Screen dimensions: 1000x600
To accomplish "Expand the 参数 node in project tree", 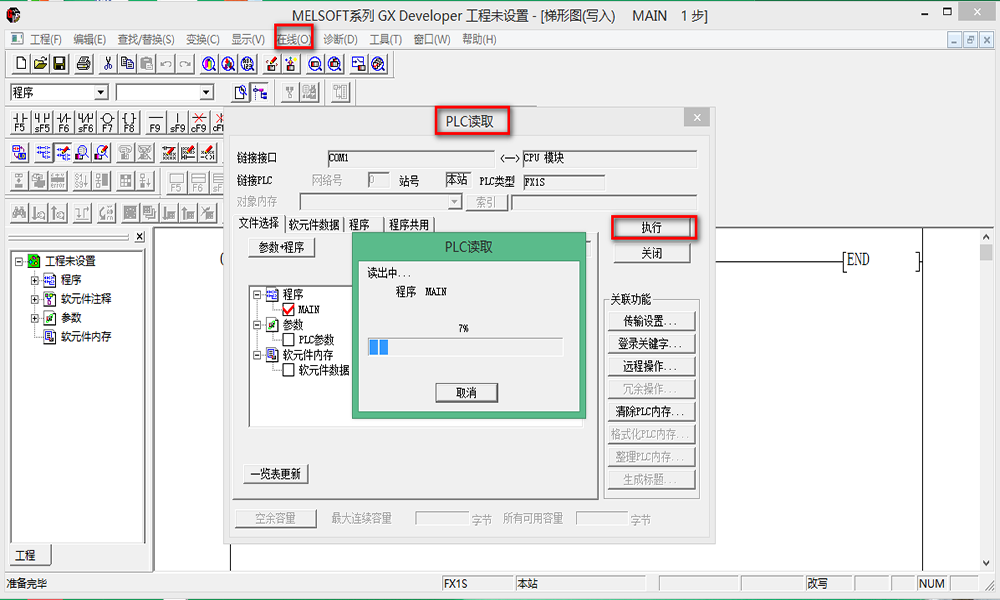I will (x=35, y=318).
